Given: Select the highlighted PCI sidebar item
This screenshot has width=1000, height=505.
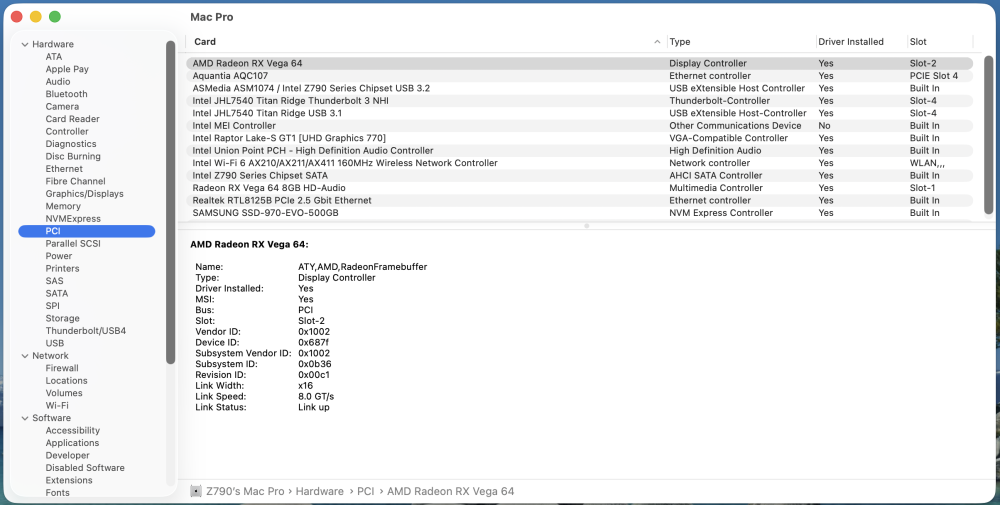Looking at the screenshot, I should [x=87, y=231].
